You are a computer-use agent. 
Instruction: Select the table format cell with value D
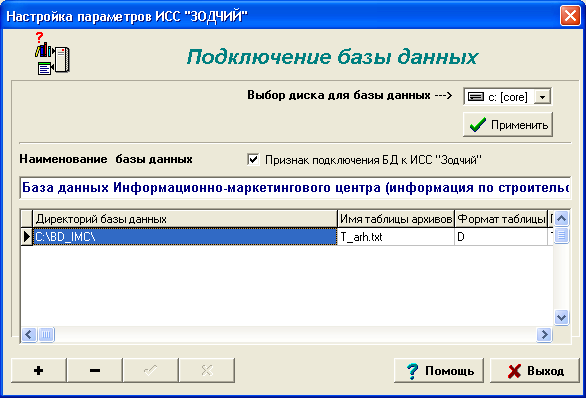pos(501,237)
